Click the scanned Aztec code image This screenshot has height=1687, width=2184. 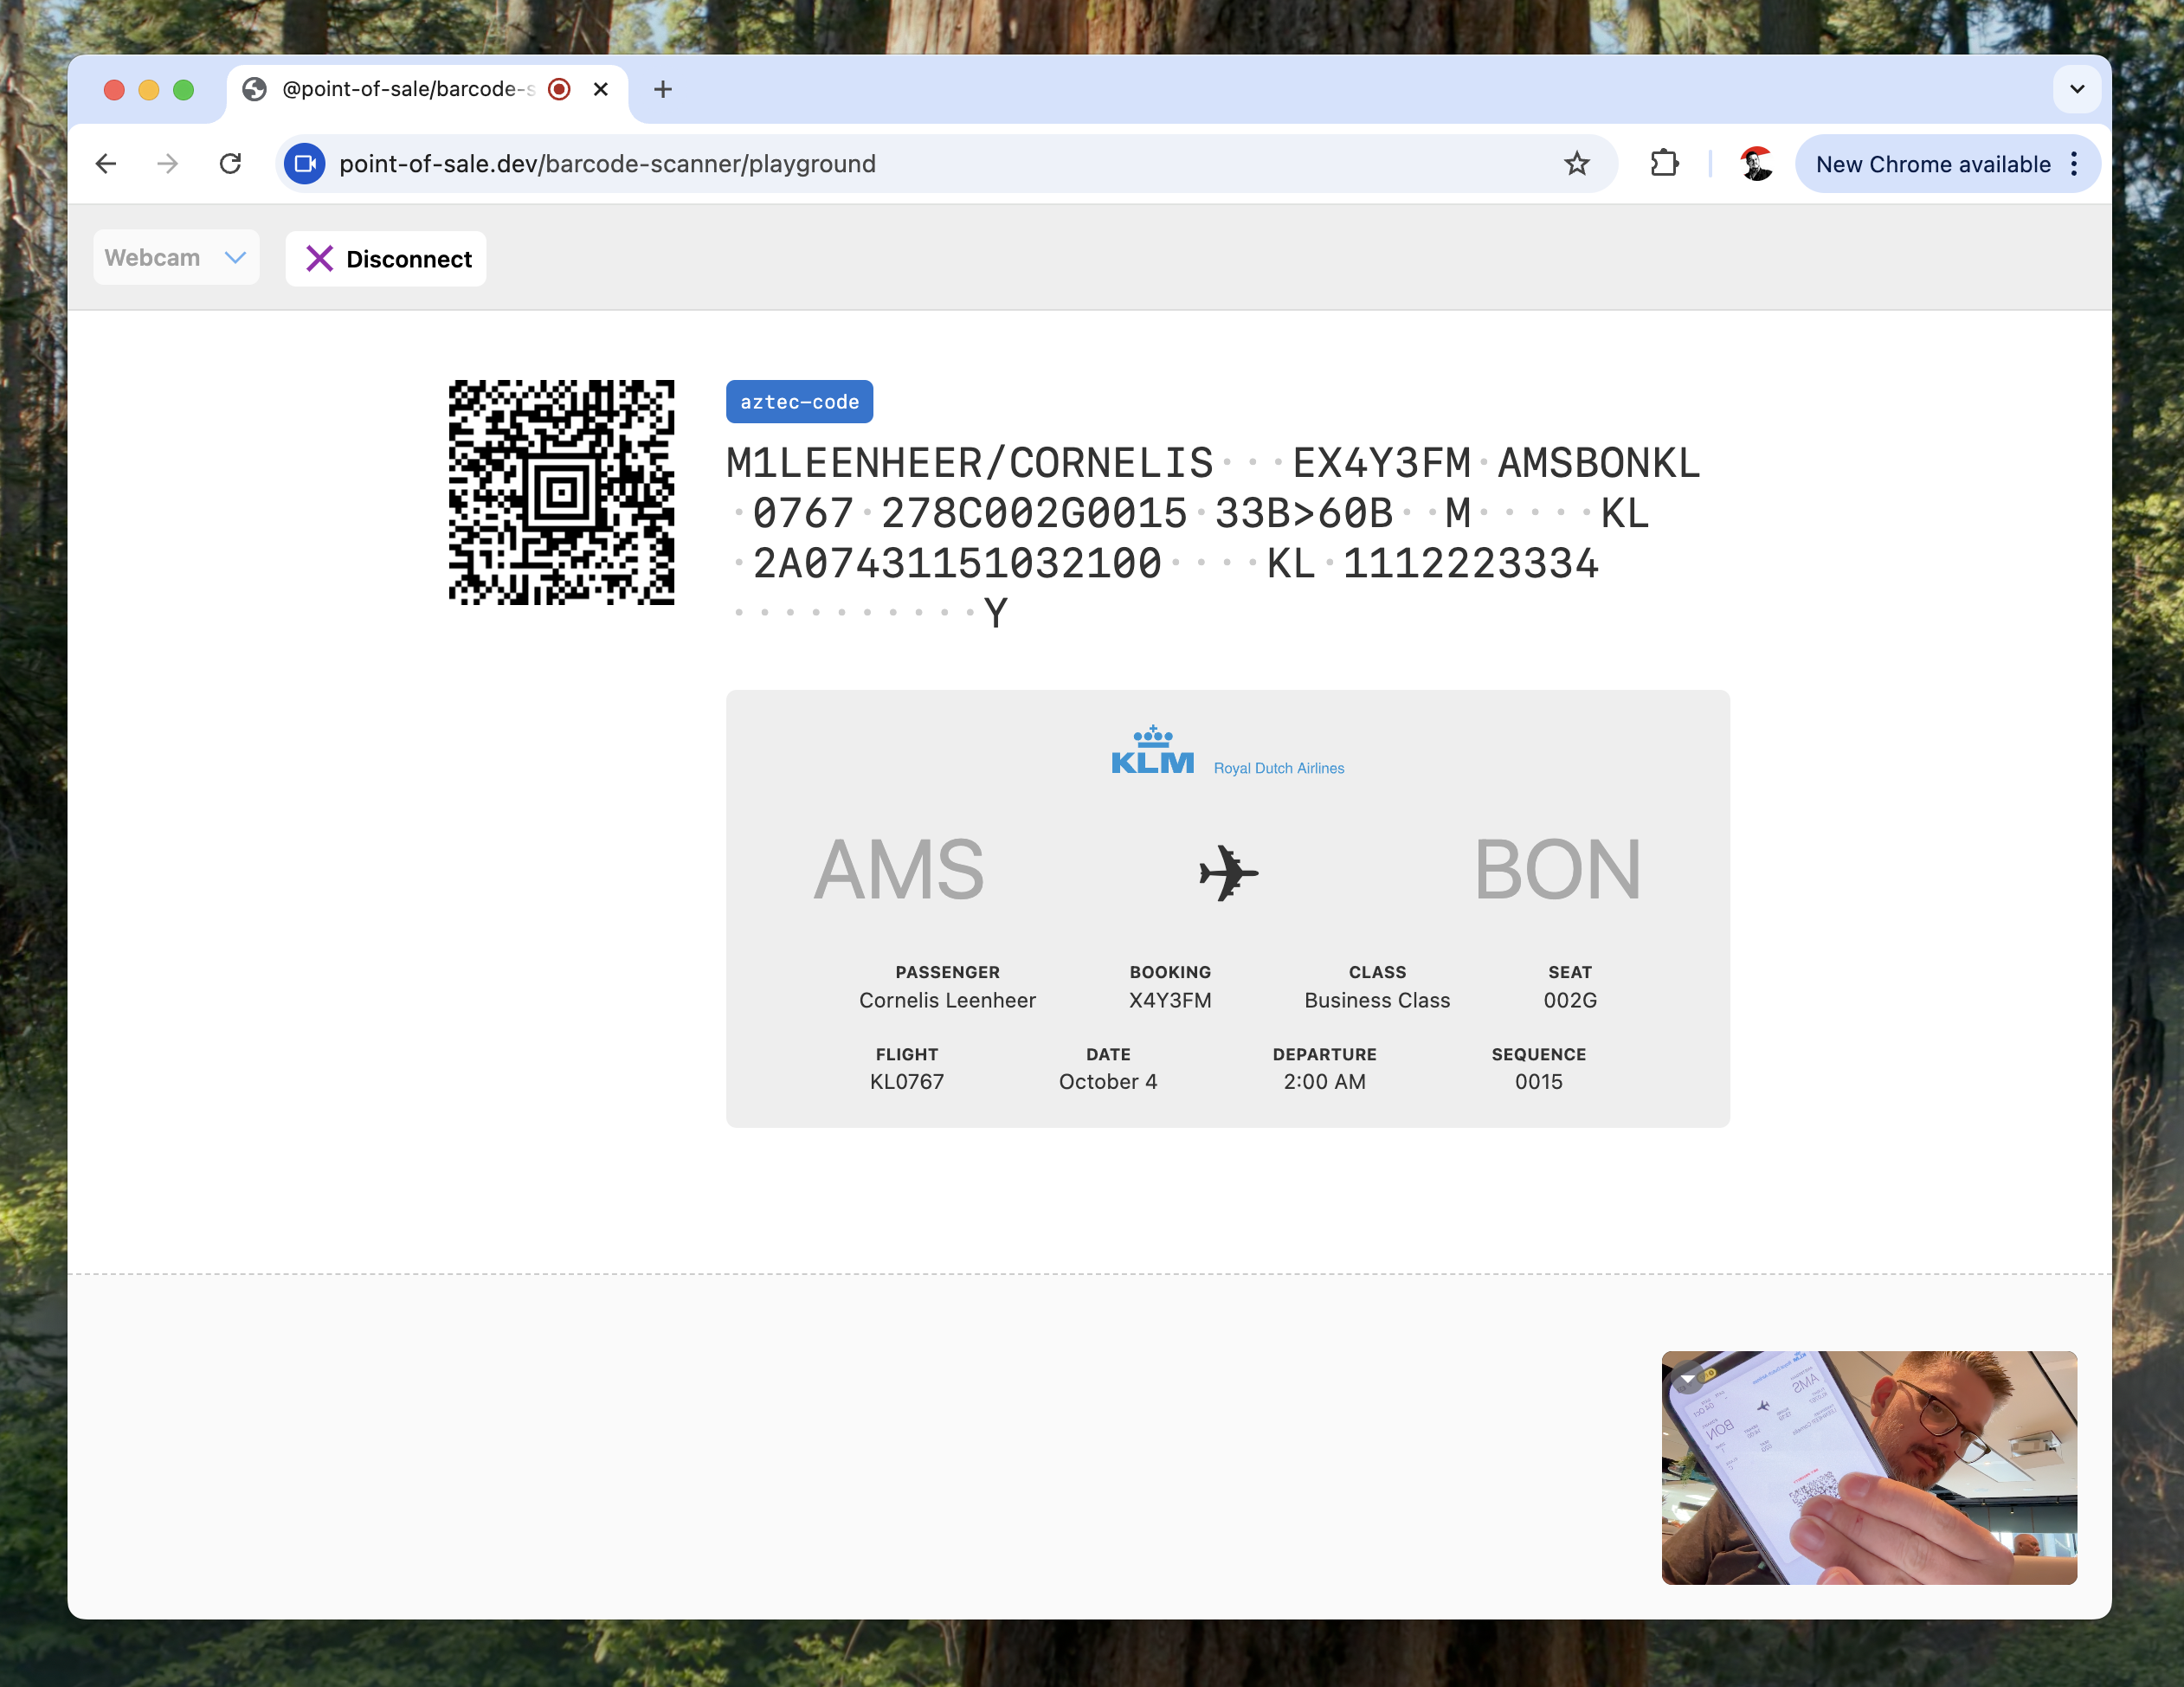point(561,492)
